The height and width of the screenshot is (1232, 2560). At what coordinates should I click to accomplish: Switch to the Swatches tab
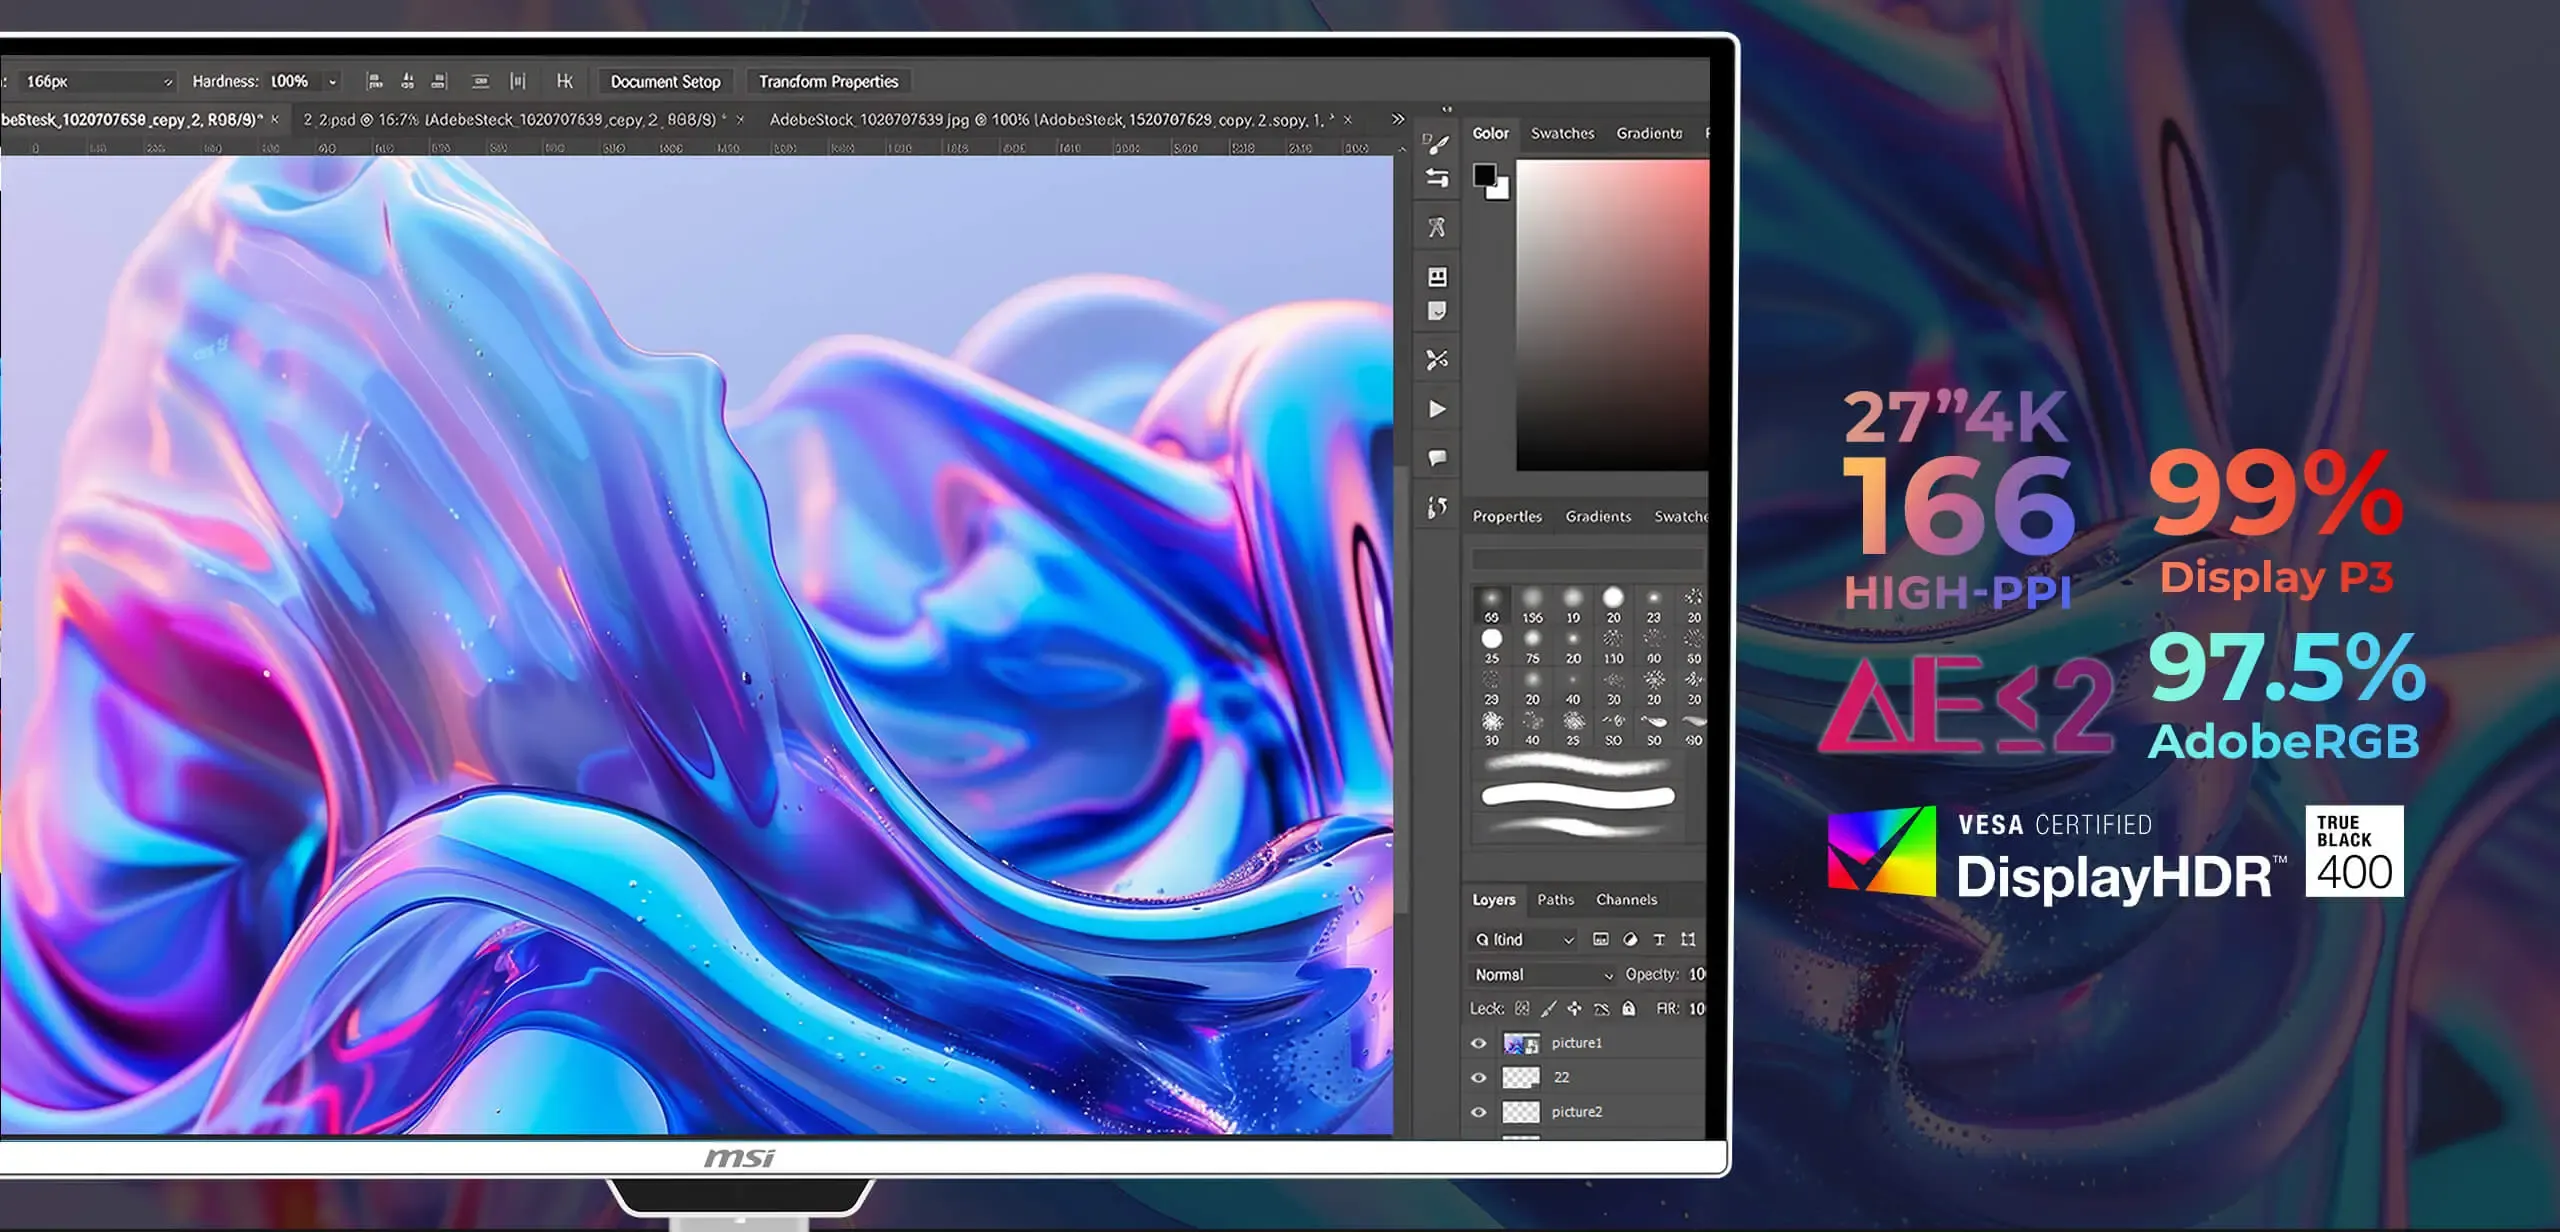click(1562, 133)
